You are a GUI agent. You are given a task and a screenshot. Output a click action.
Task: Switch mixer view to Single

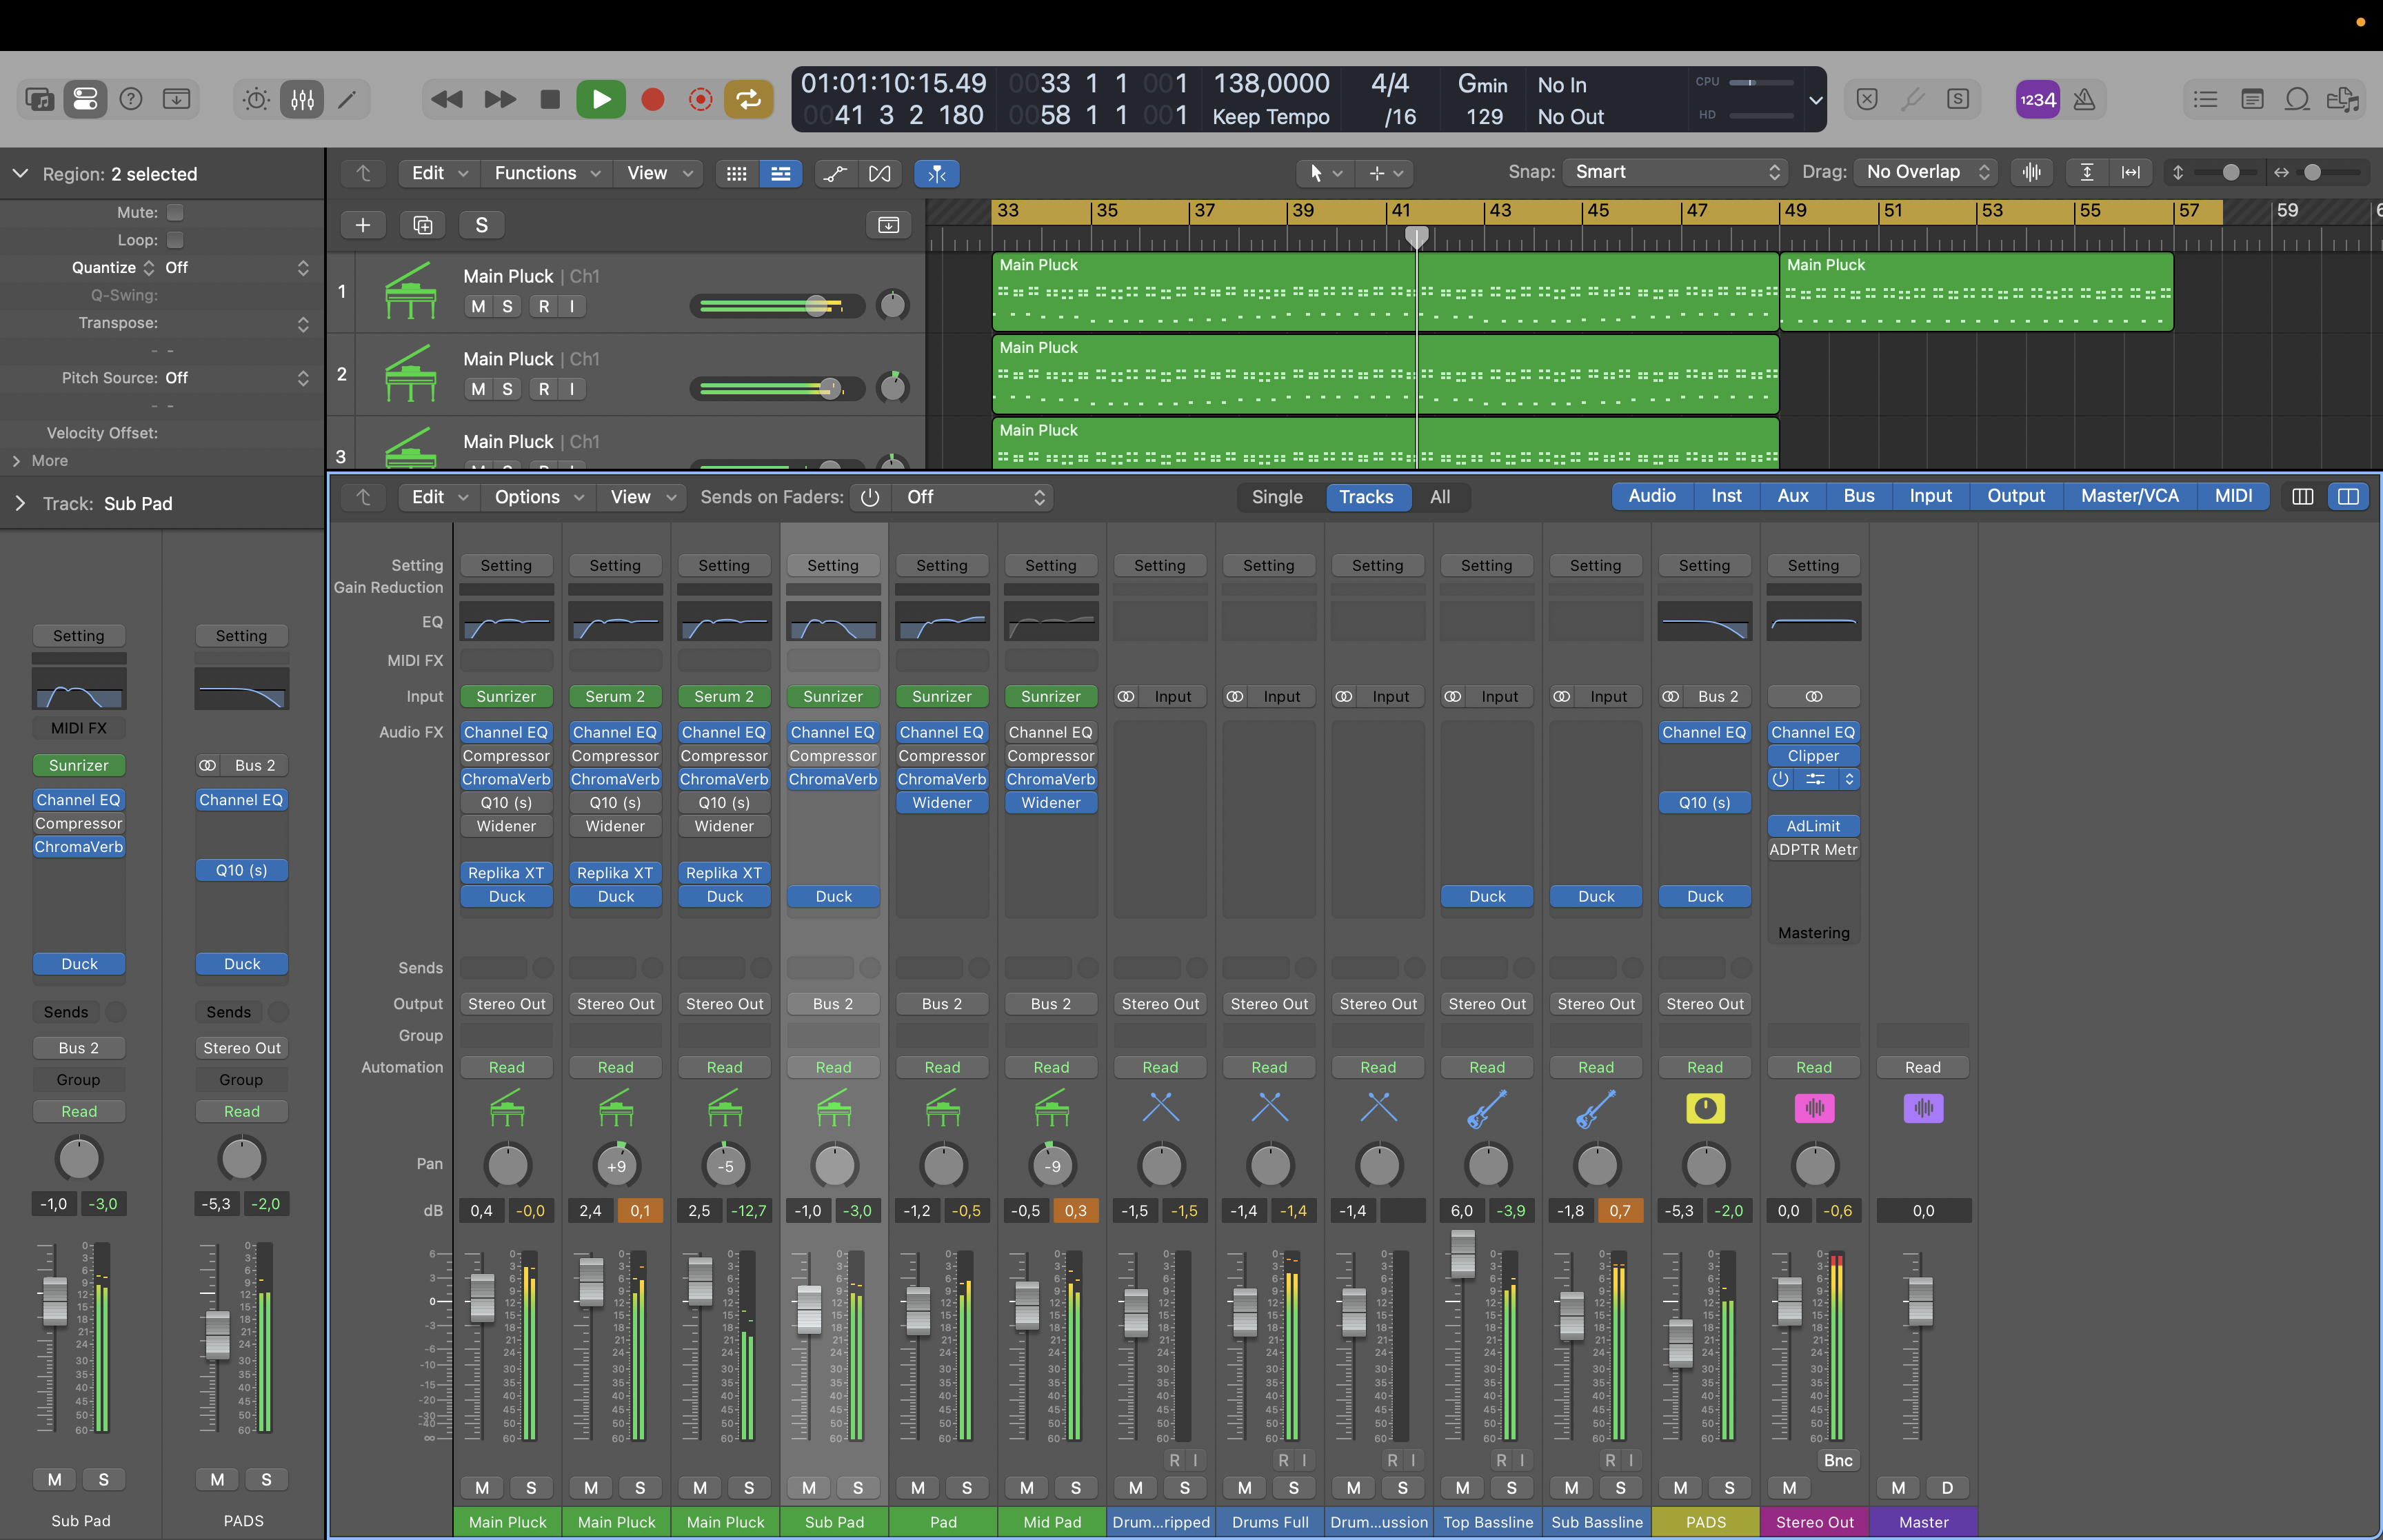tap(1277, 497)
